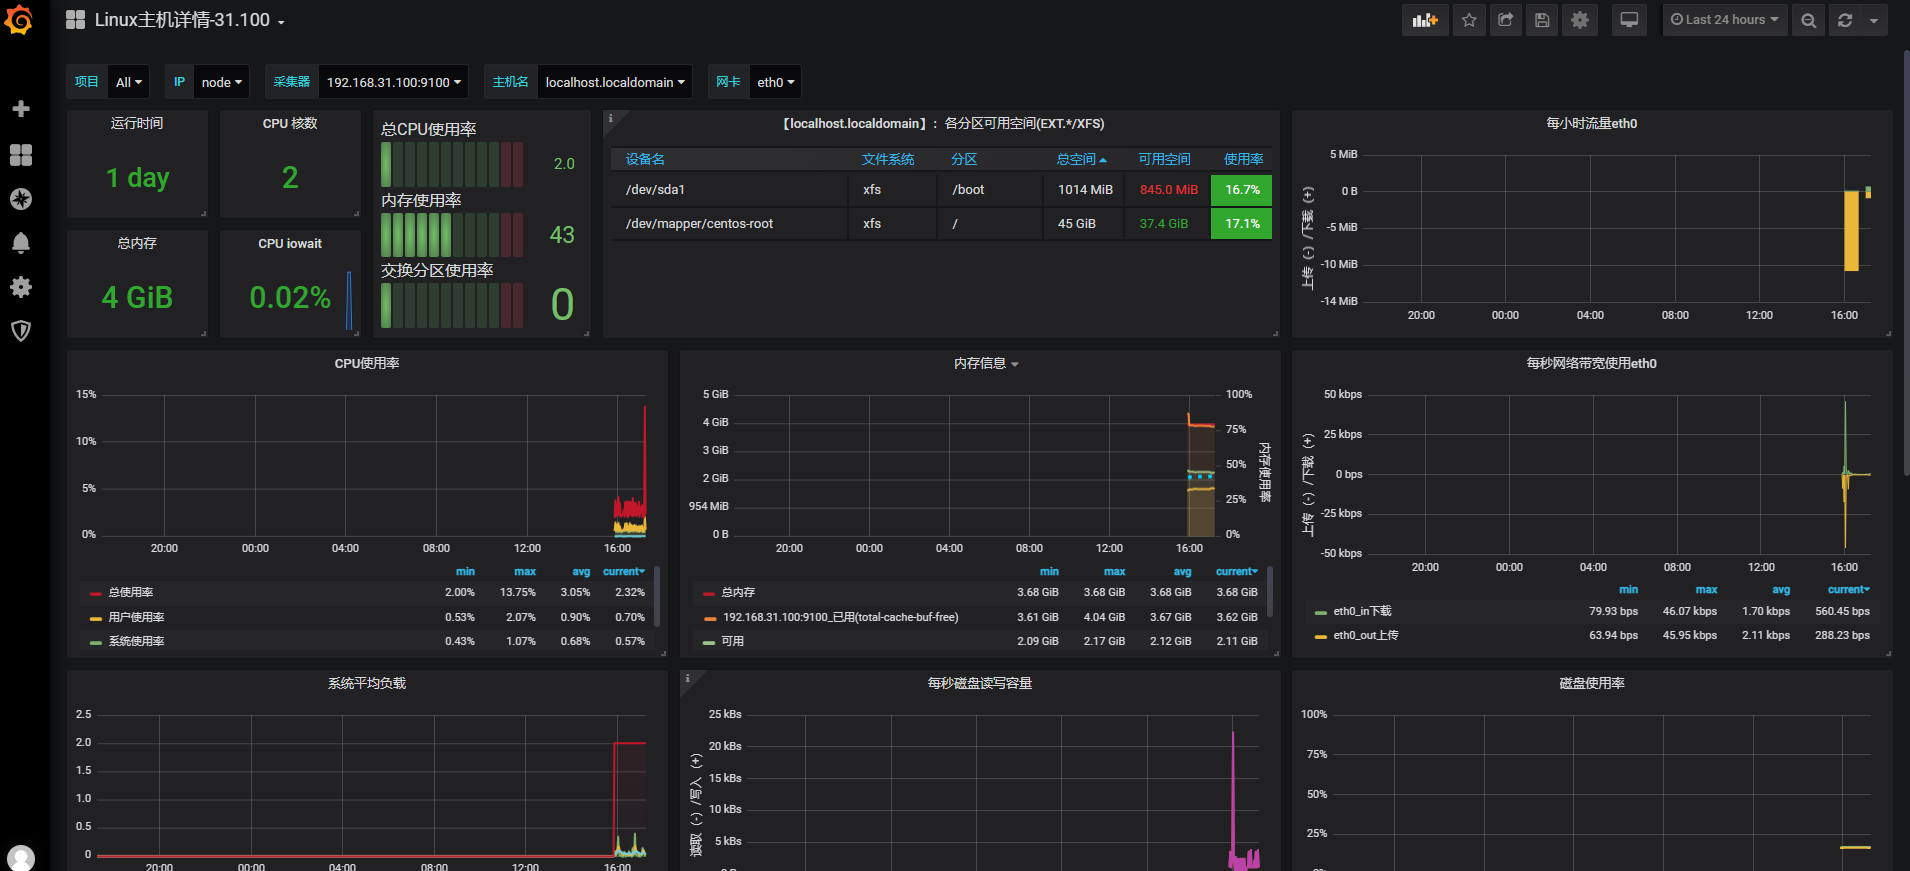
Task: Open the 内存信息 panel title menu
Action: click(x=986, y=364)
